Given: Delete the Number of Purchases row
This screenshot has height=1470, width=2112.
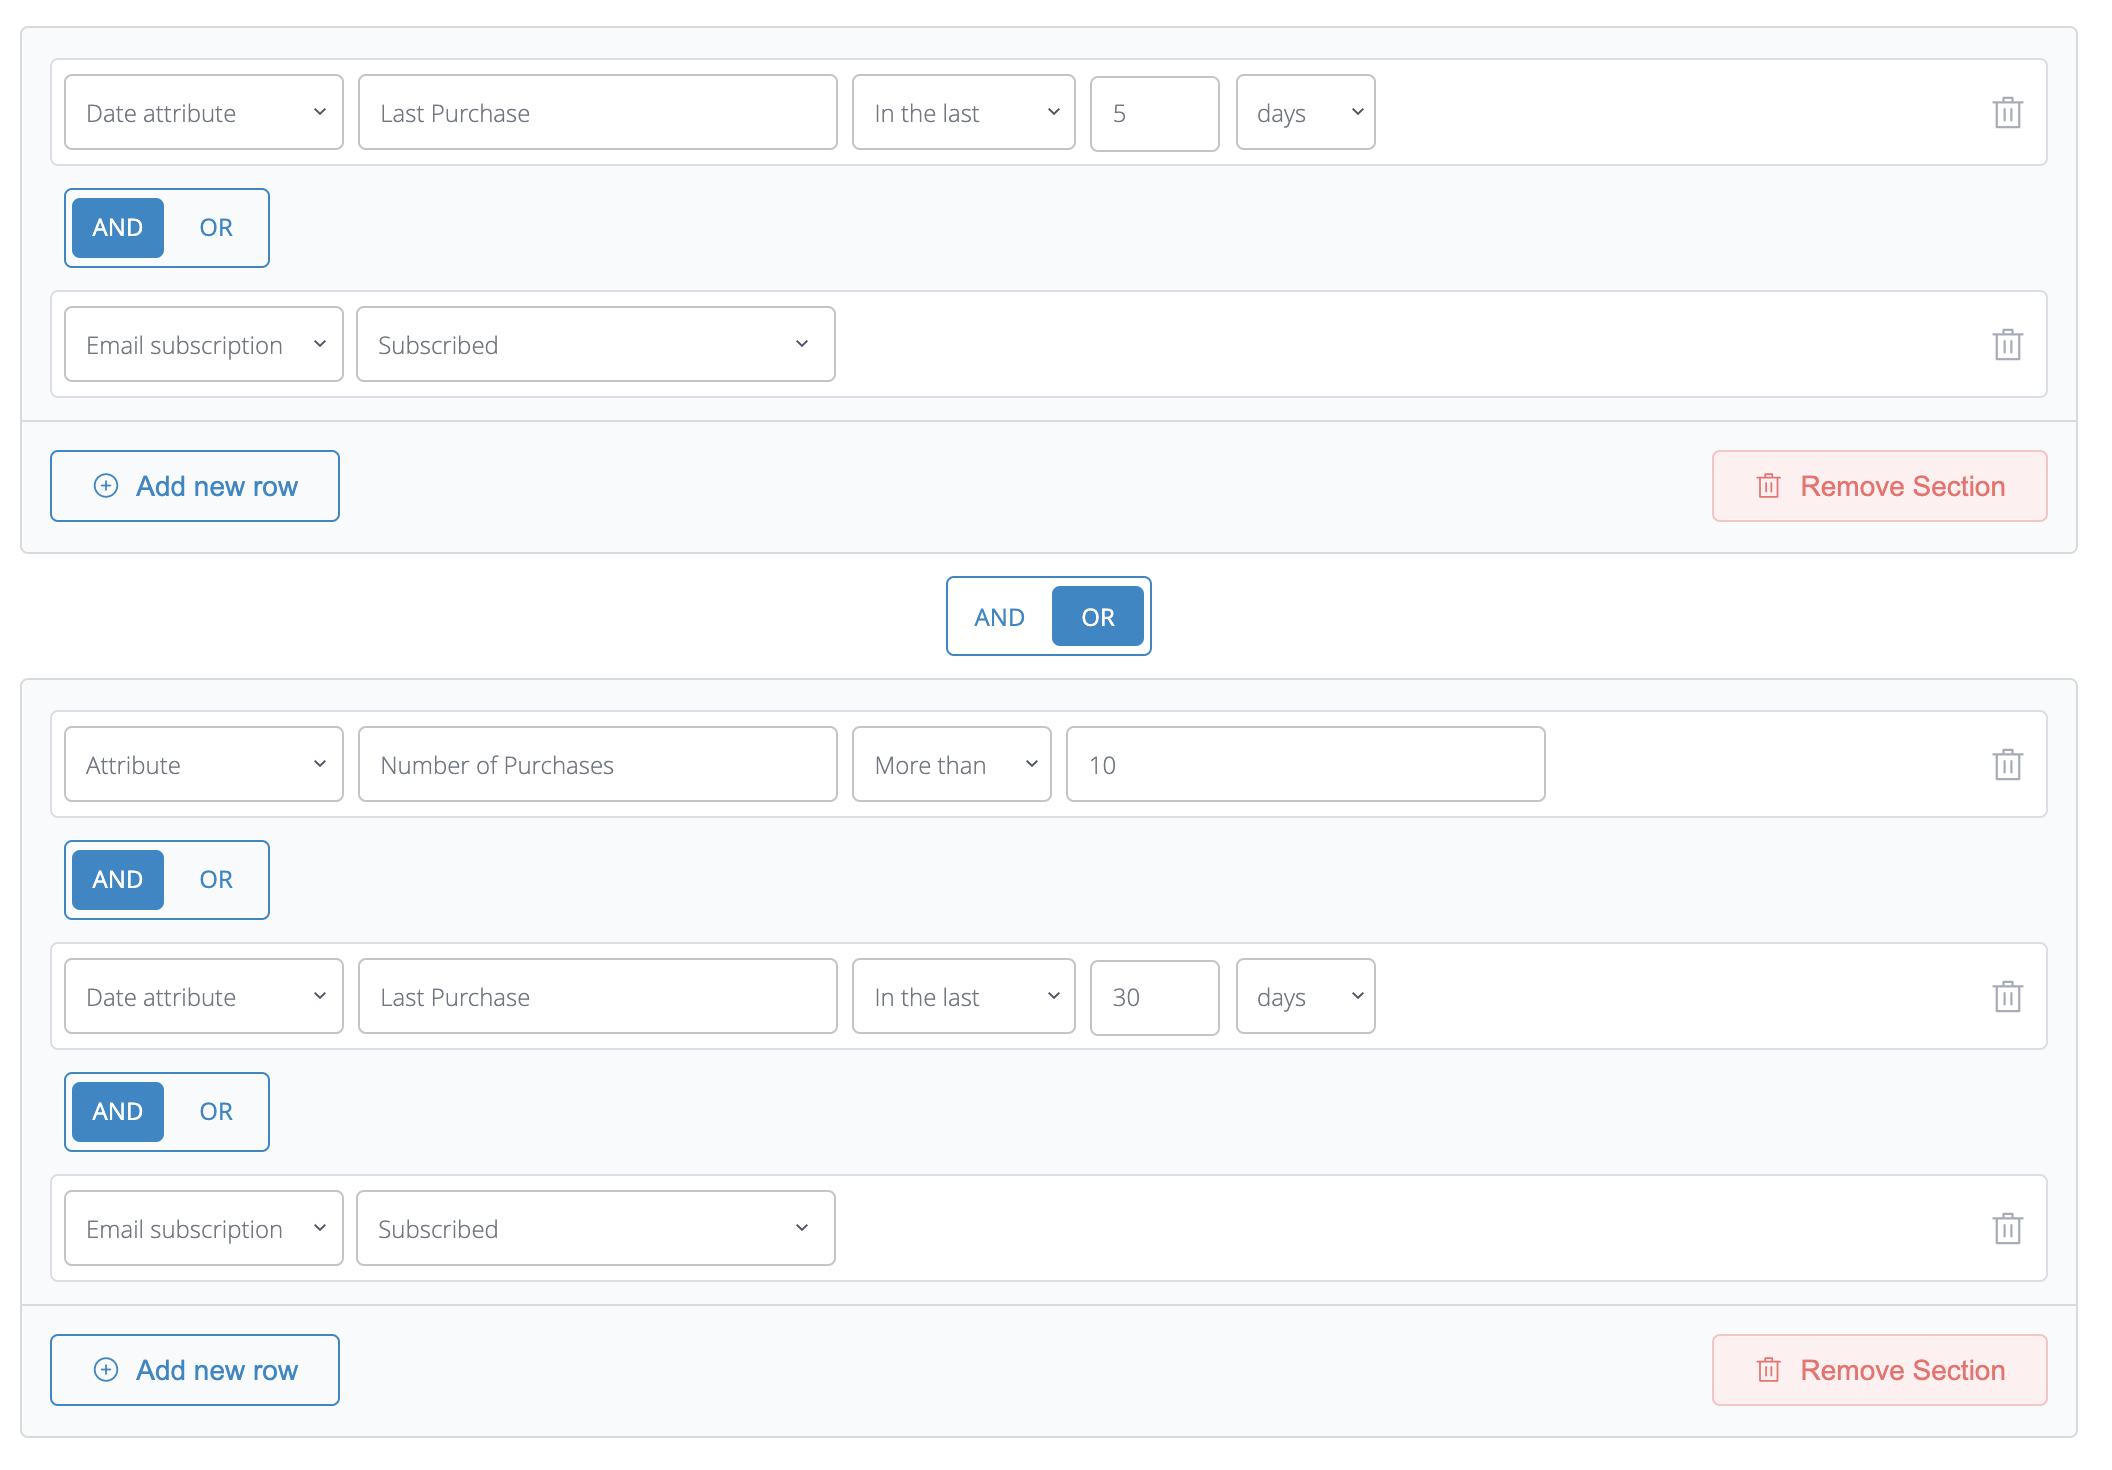Looking at the screenshot, I should (2007, 765).
